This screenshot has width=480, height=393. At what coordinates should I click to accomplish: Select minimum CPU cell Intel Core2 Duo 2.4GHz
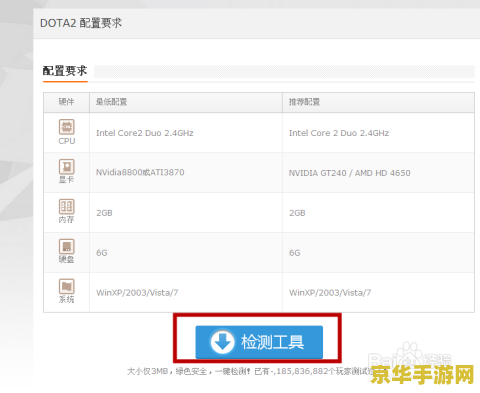pos(186,133)
